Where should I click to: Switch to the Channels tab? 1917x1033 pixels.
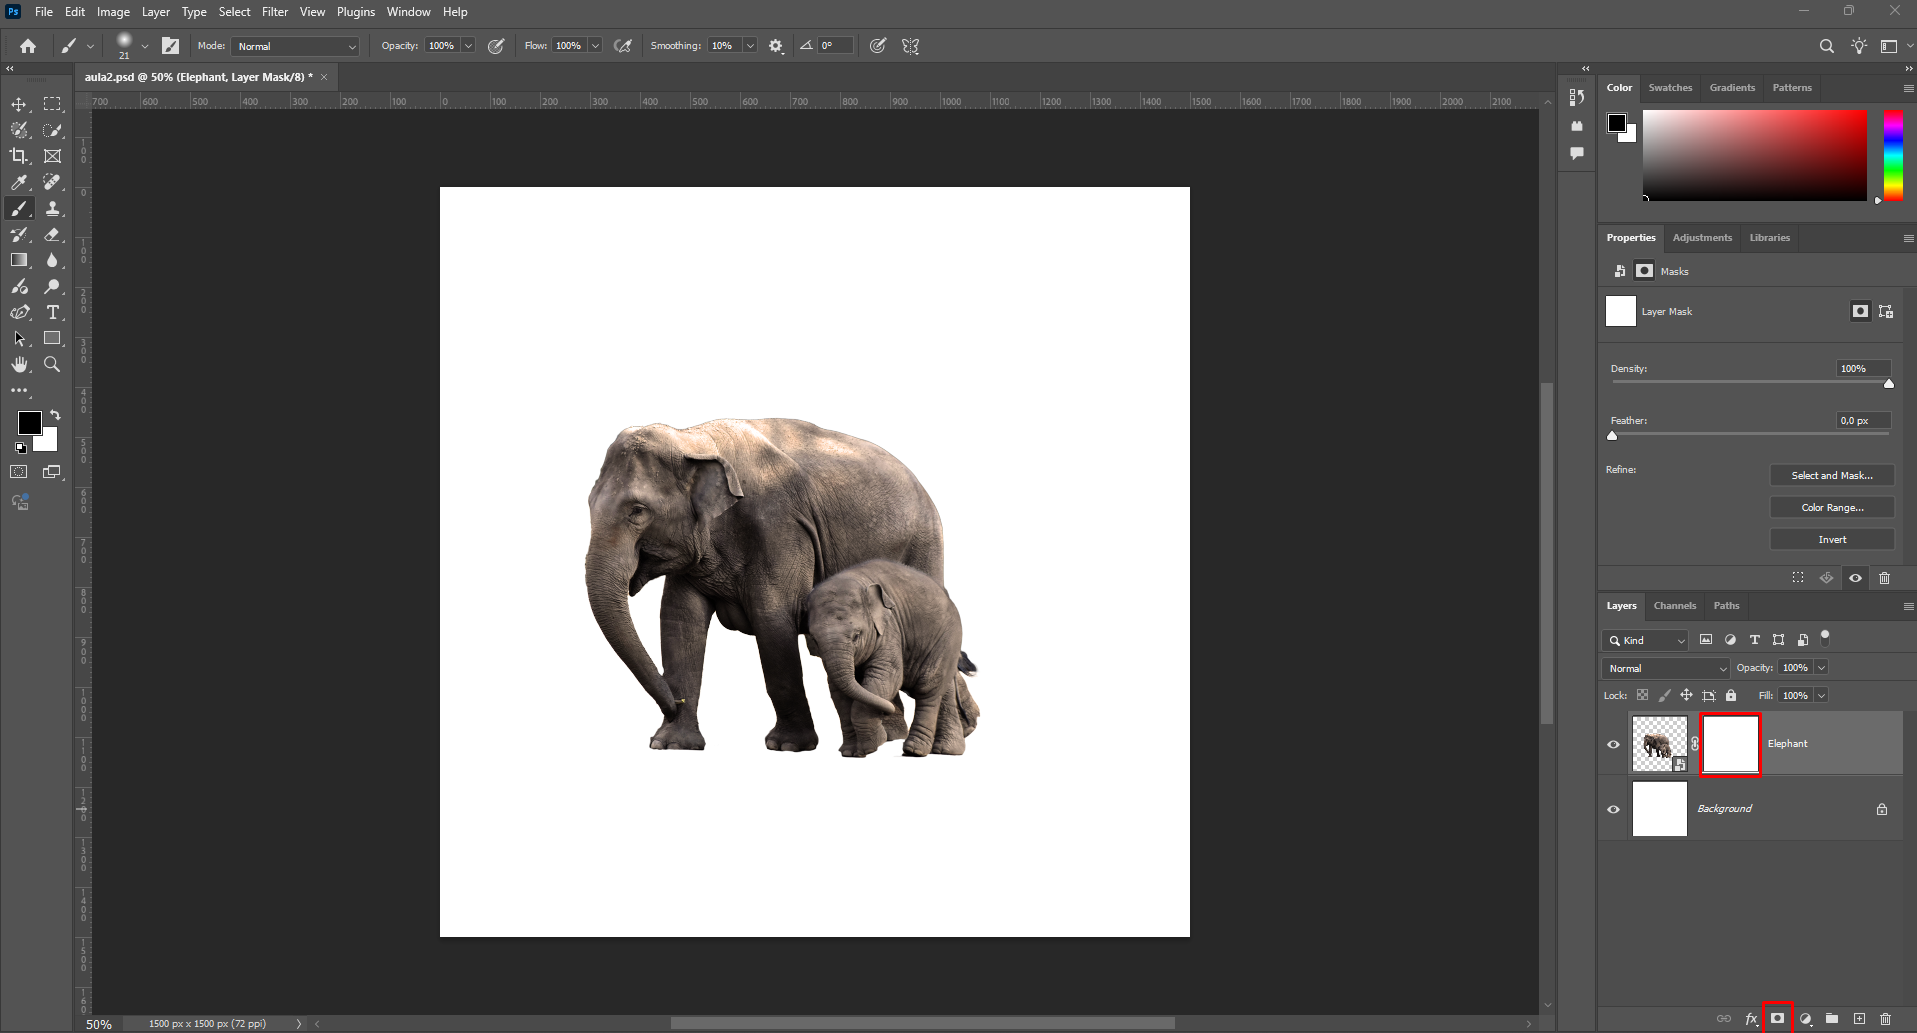pyautogui.click(x=1674, y=606)
